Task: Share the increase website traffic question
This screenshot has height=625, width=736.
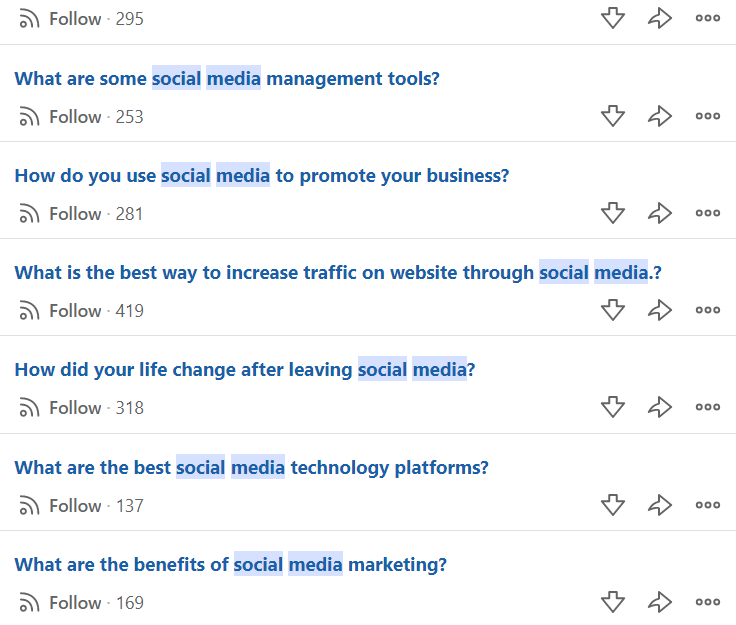Action: (660, 310)
